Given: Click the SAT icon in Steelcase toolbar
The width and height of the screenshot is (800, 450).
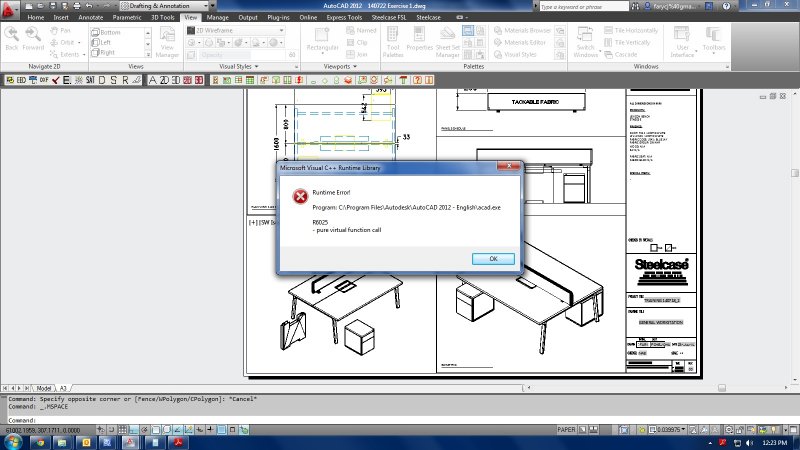Looking at the screenshot, I should [90, 80].
